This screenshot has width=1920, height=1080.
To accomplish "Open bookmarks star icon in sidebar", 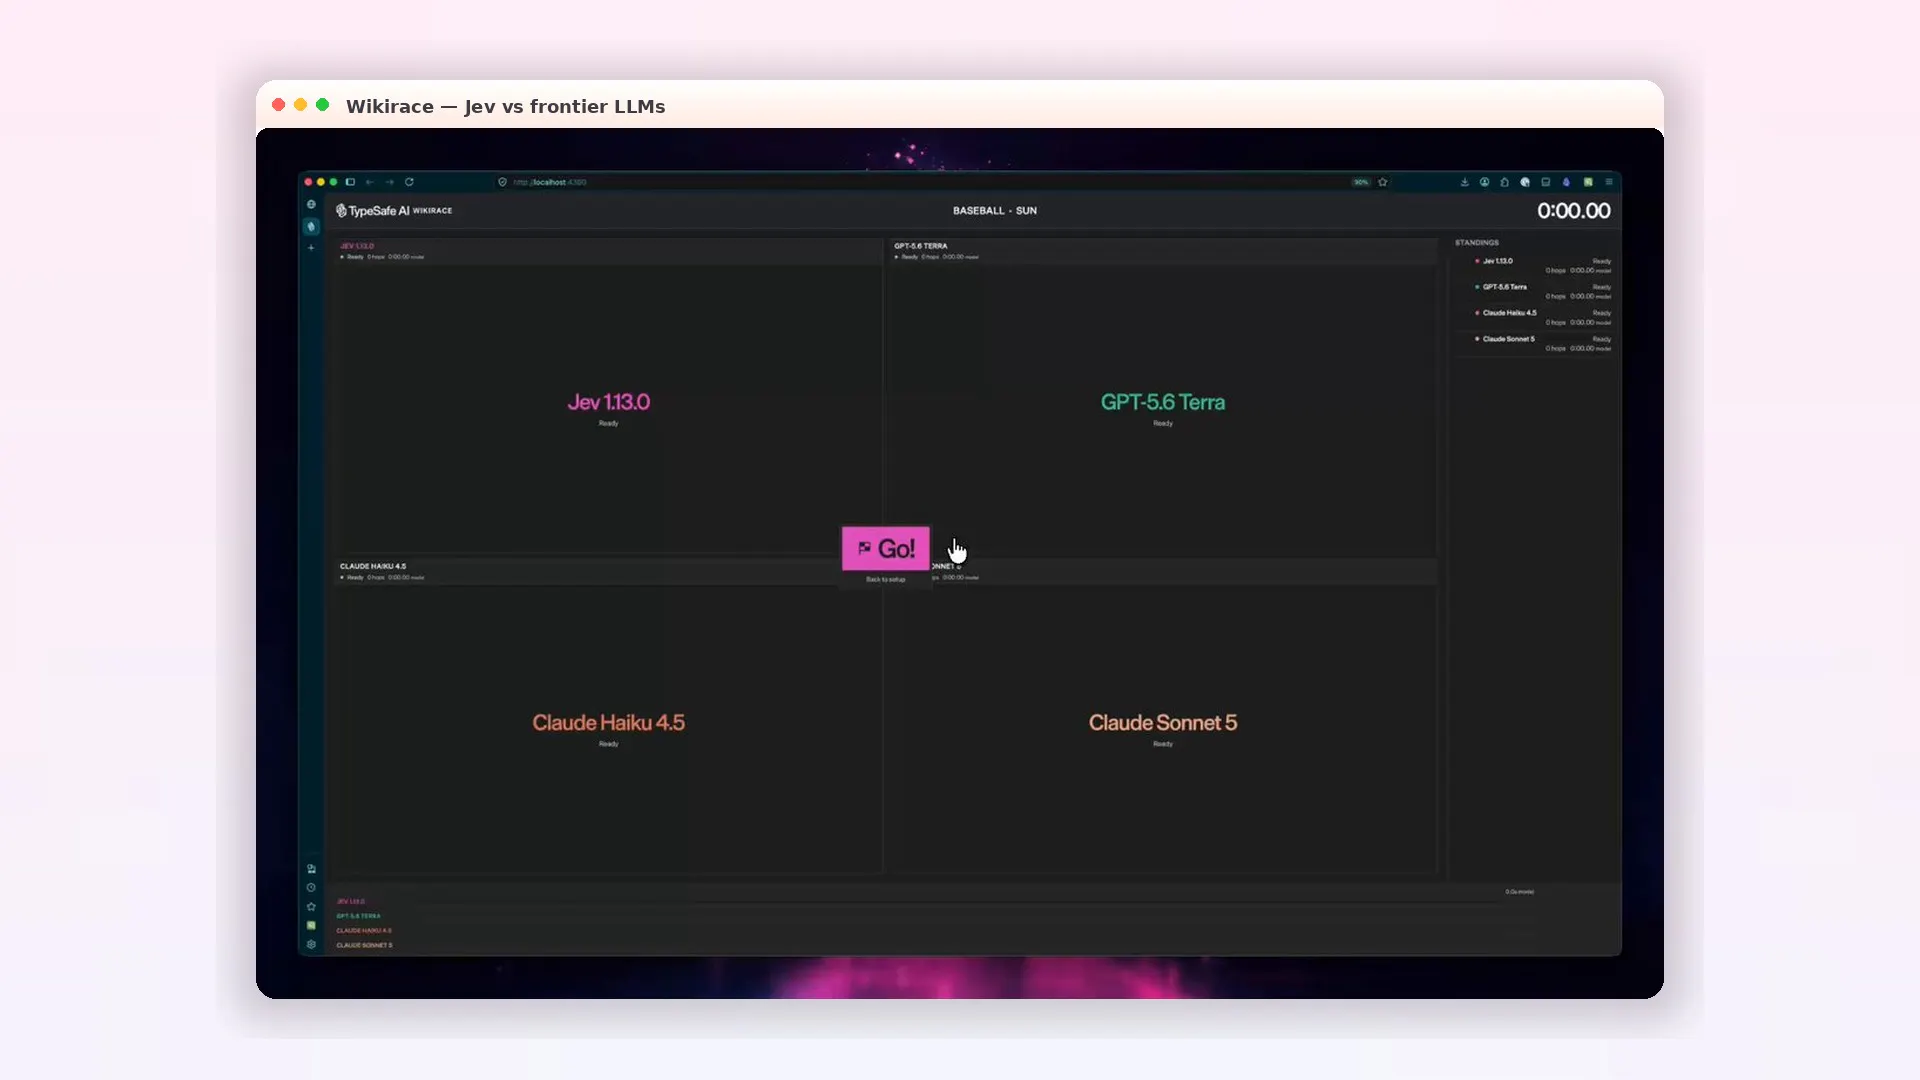I will [x=311, y=907].
